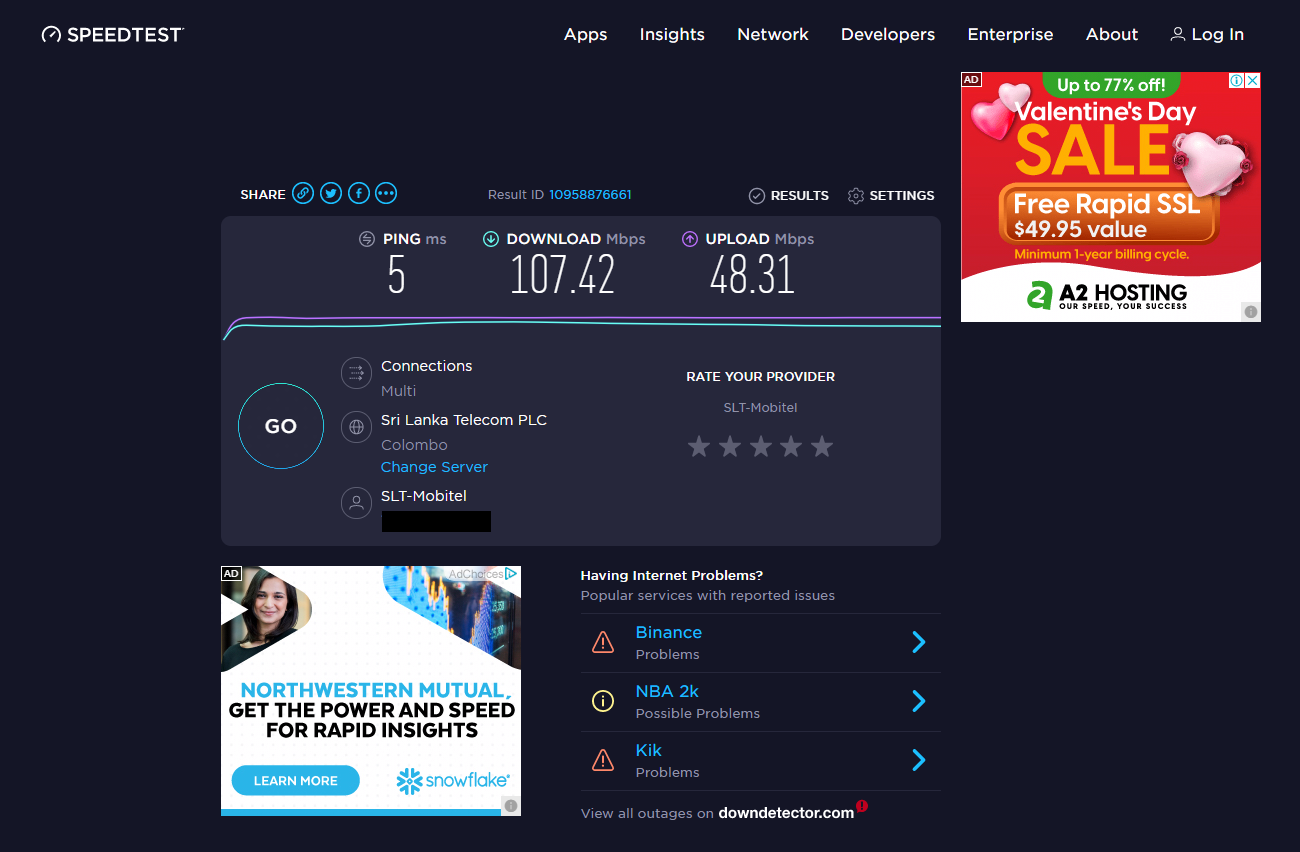
Task: Click the SLT-Mobitel provider name under the server
Action: pyautogui.click(x=424, y=496)
